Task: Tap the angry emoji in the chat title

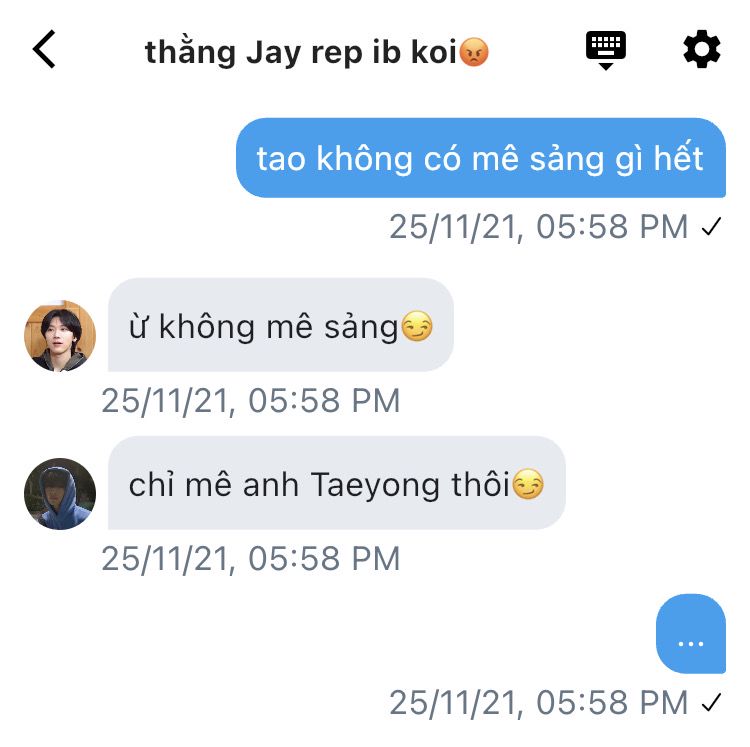Action: 474,52
